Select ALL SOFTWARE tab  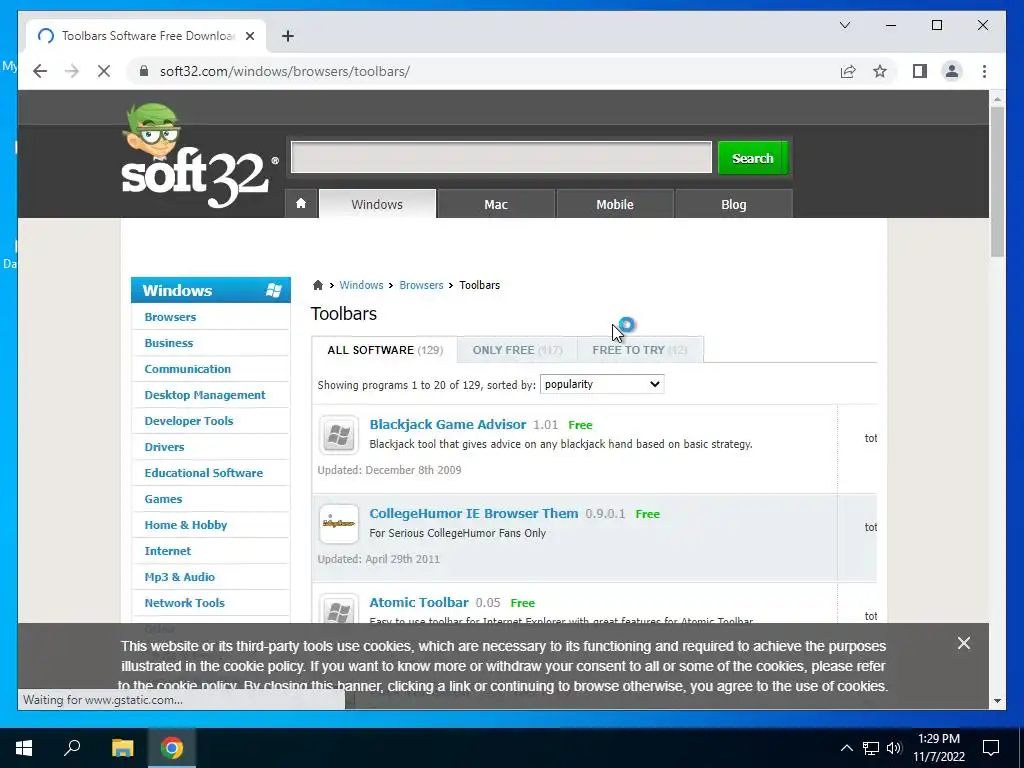[385, 350]
